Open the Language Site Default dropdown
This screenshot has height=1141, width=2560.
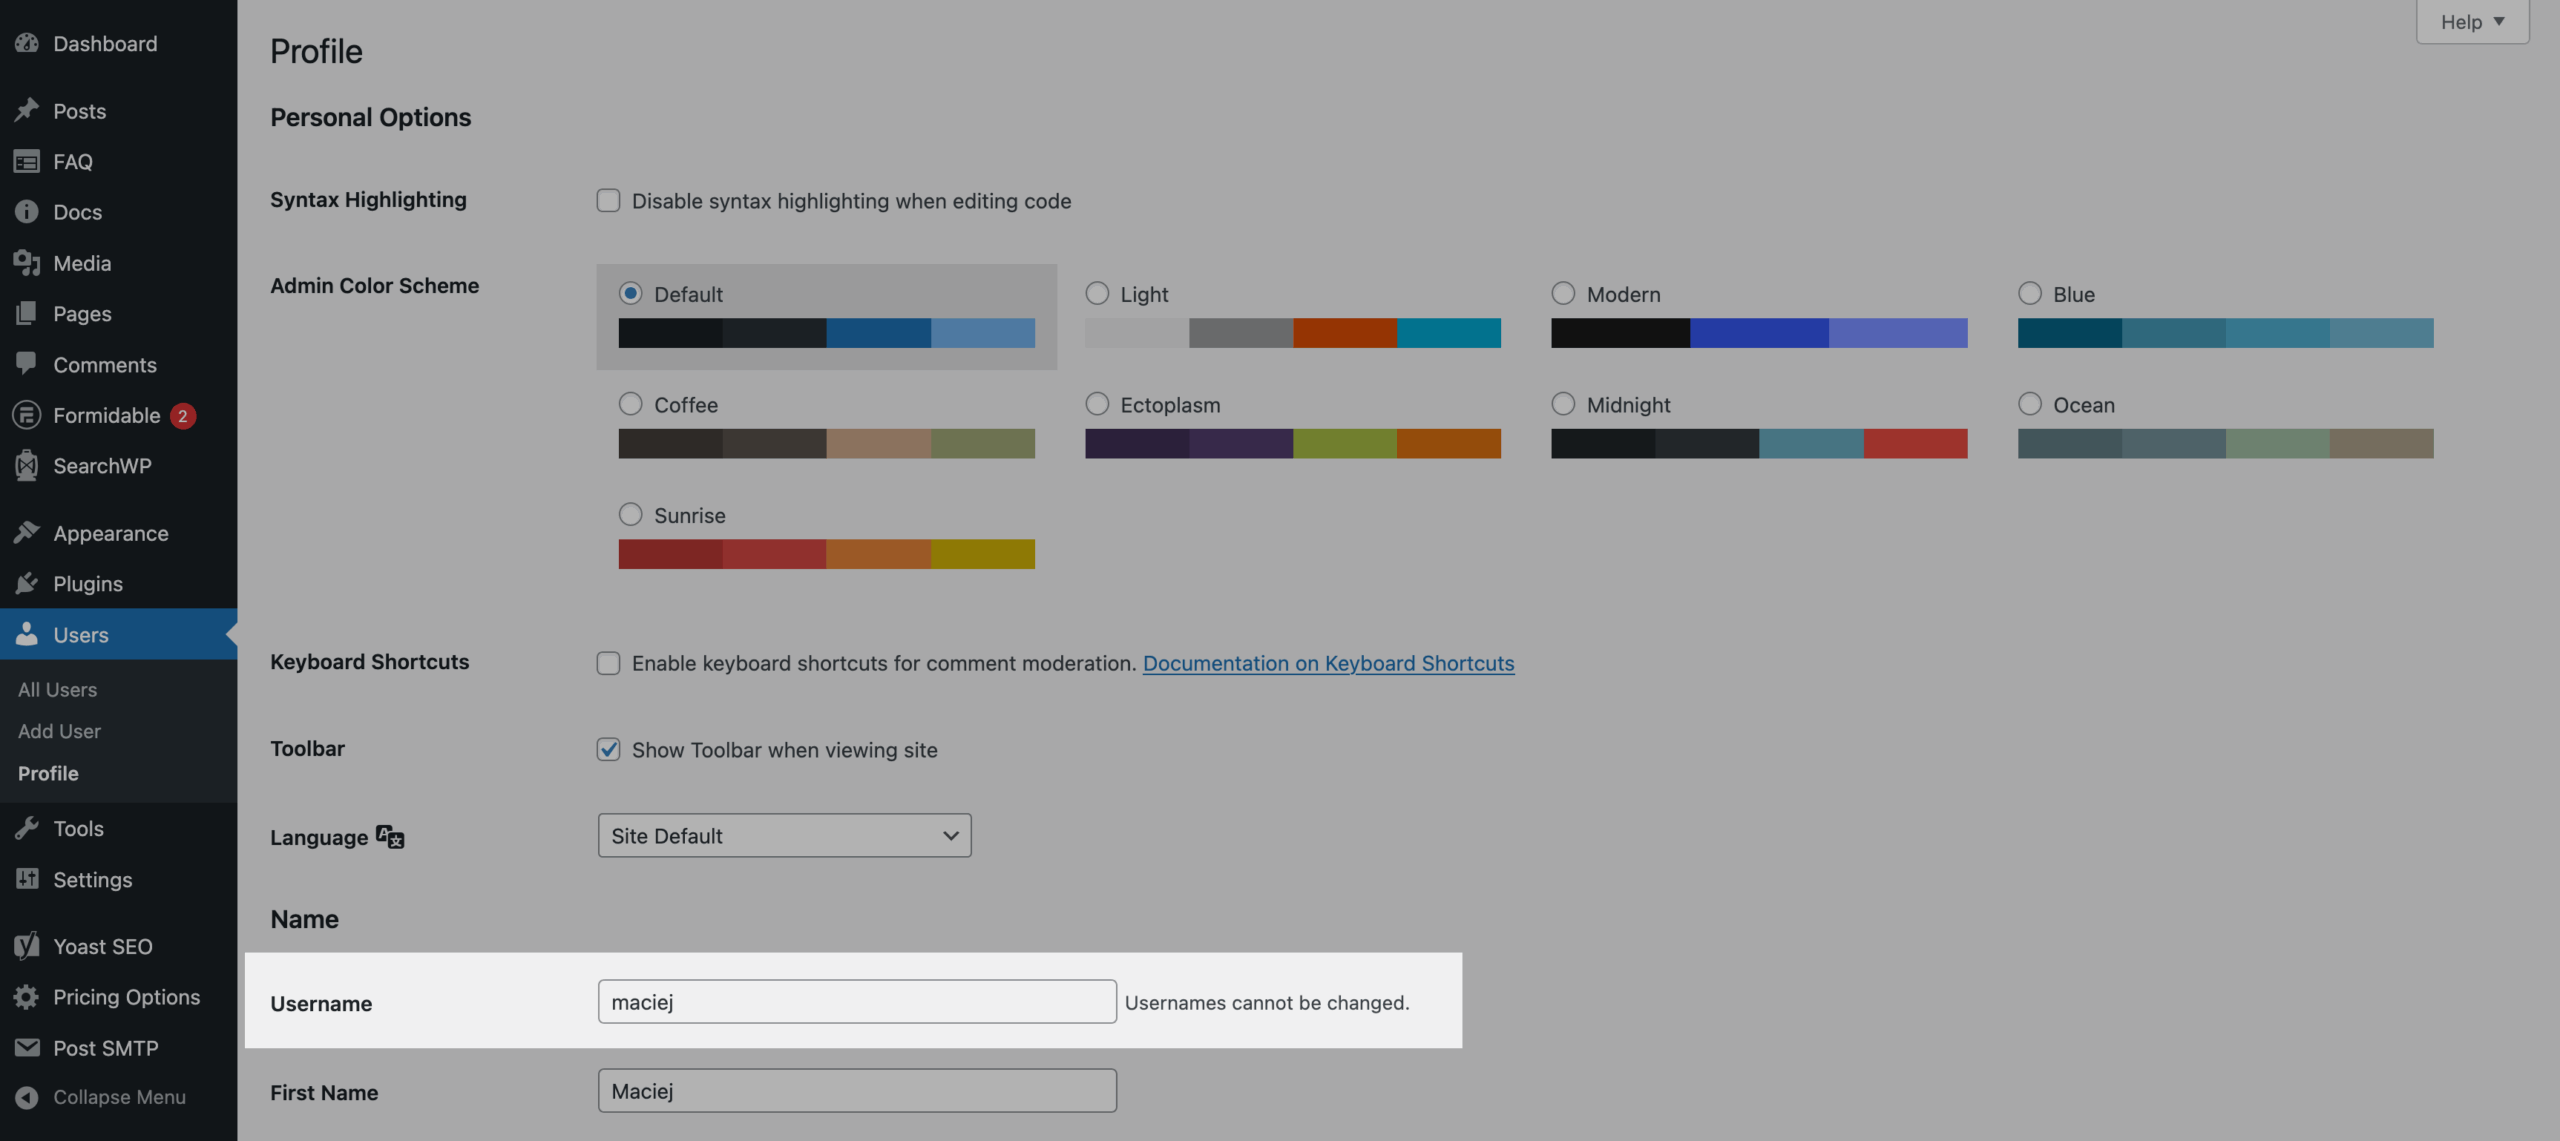pyautogui.click(x=784, y=836)
